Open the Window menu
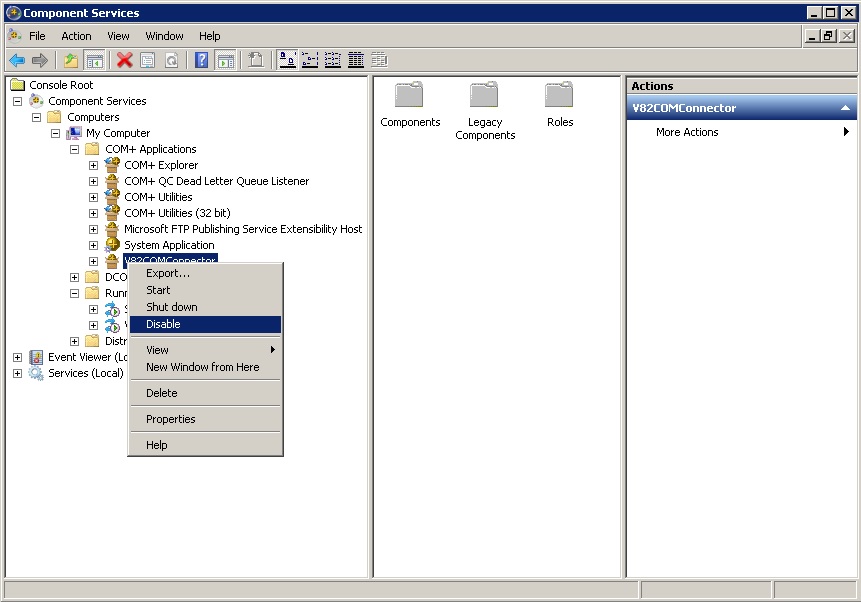Screen dimensions: 861x602 pyautogui.click(x=164, y=36)
